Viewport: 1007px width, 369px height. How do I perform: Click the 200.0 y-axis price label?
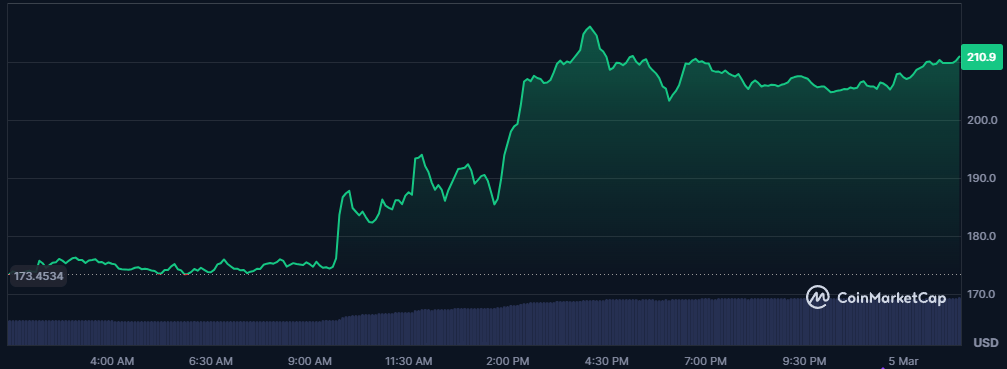tap(983, 121)
